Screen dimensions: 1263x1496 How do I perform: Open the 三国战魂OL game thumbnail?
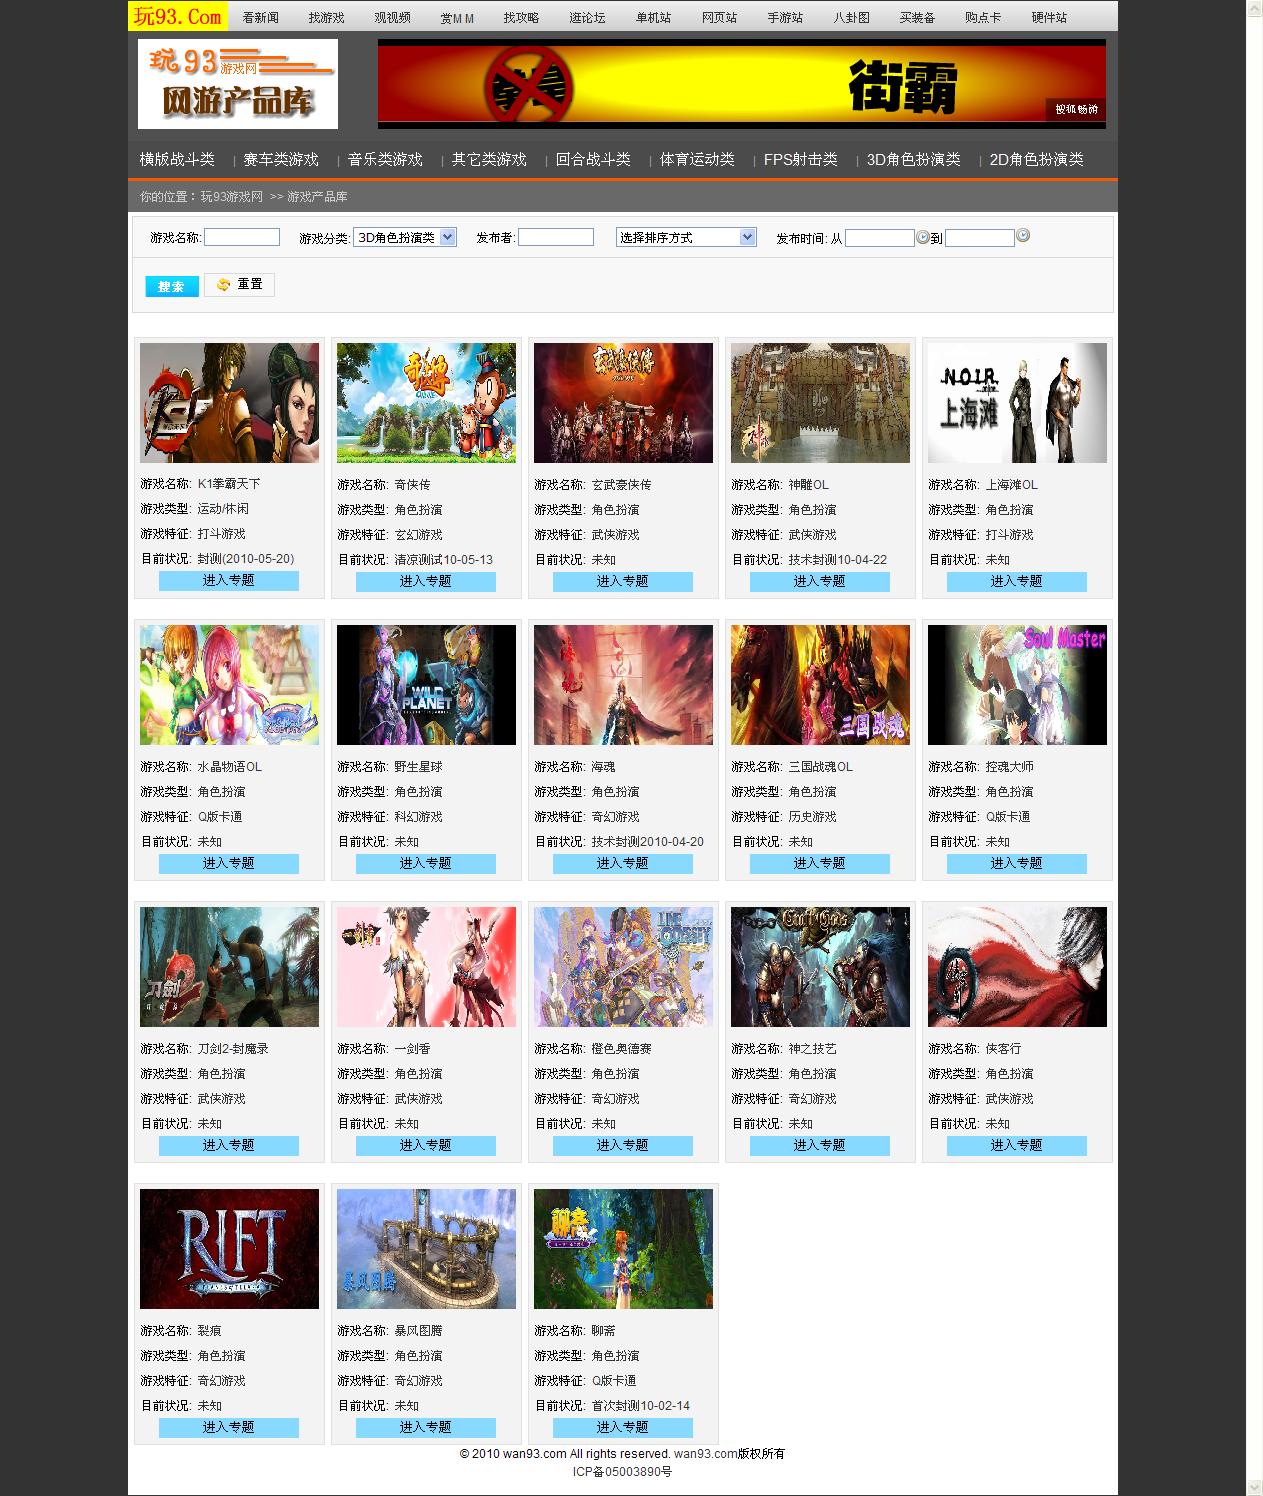(821, 685)
